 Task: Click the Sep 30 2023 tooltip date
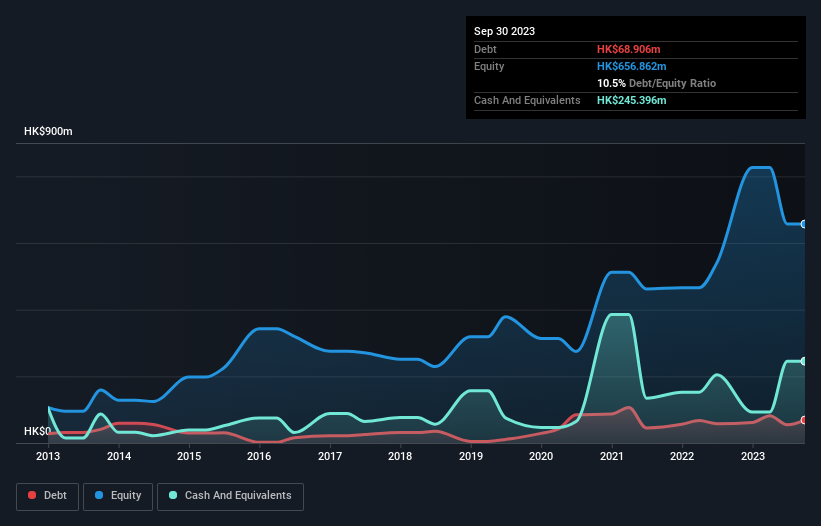pos(504,31)
